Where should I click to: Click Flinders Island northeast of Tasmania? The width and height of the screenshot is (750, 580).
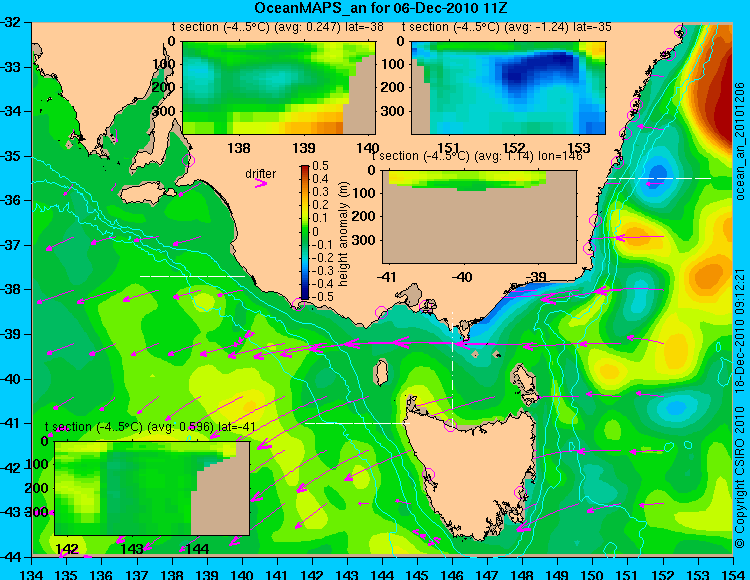pos(525,379)
